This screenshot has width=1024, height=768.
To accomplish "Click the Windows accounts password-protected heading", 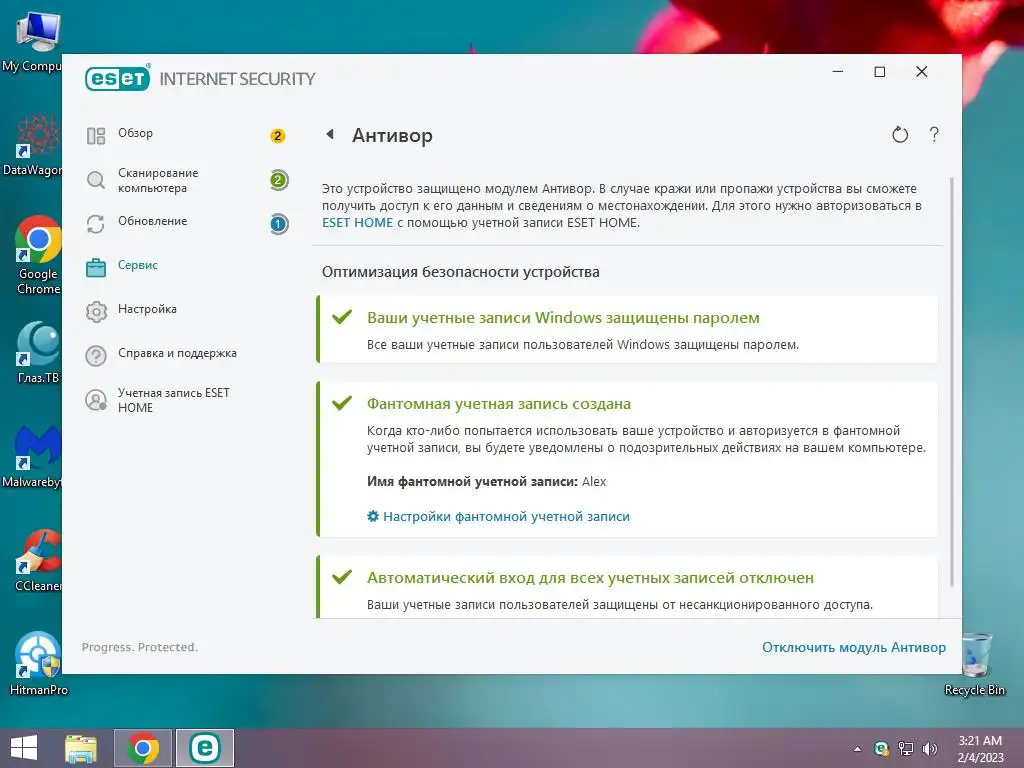I will click(563, 318).
